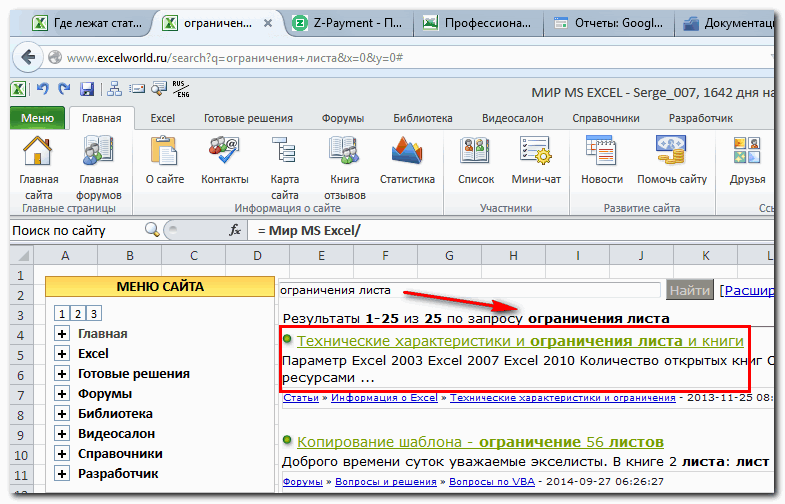Switch to the Разработчик ribbon tab
Image resolution: width=785 pixels, height=504 pixels.
click(700, 119)
